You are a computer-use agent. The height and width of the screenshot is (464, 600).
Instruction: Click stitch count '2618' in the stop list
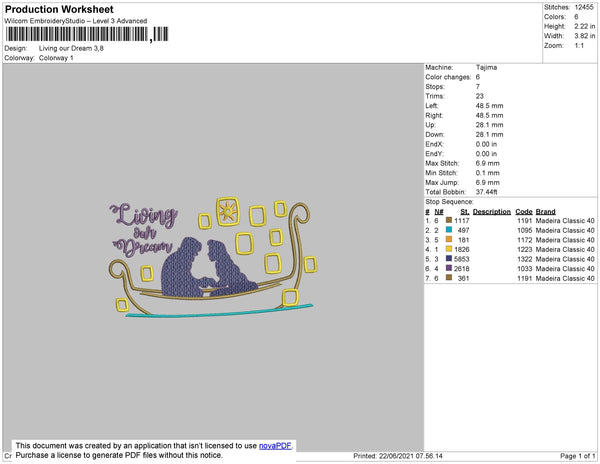coord(461,269)
